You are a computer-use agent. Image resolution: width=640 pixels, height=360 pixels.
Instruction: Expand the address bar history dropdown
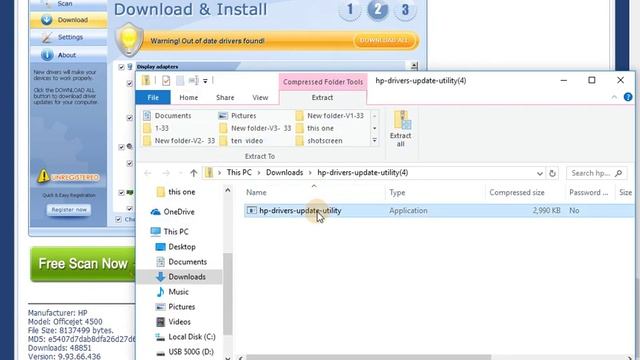539,173
